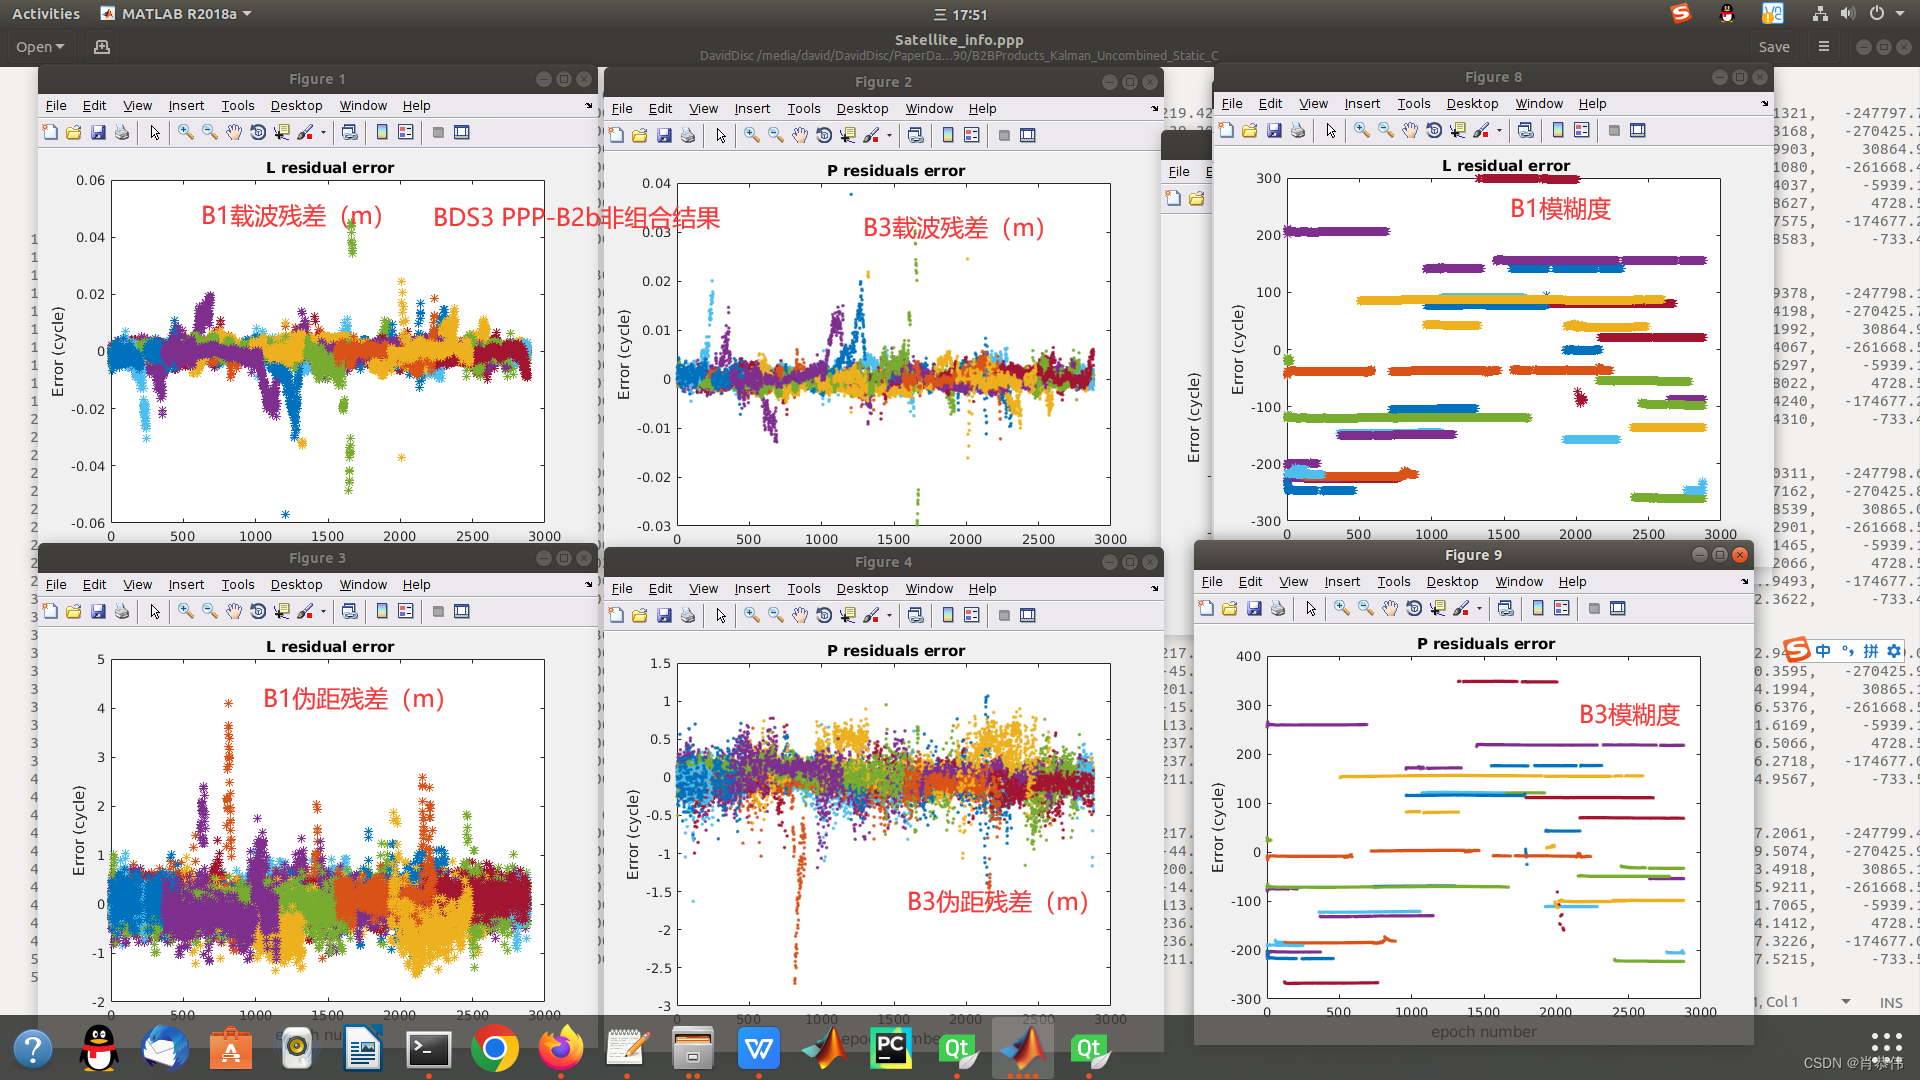Expand Brush color dropdown arrow in Figure 1

point(323,133)
